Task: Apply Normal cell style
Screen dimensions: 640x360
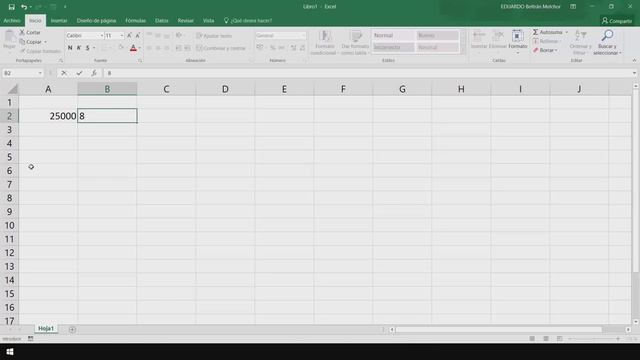Action: click(393, 36)
